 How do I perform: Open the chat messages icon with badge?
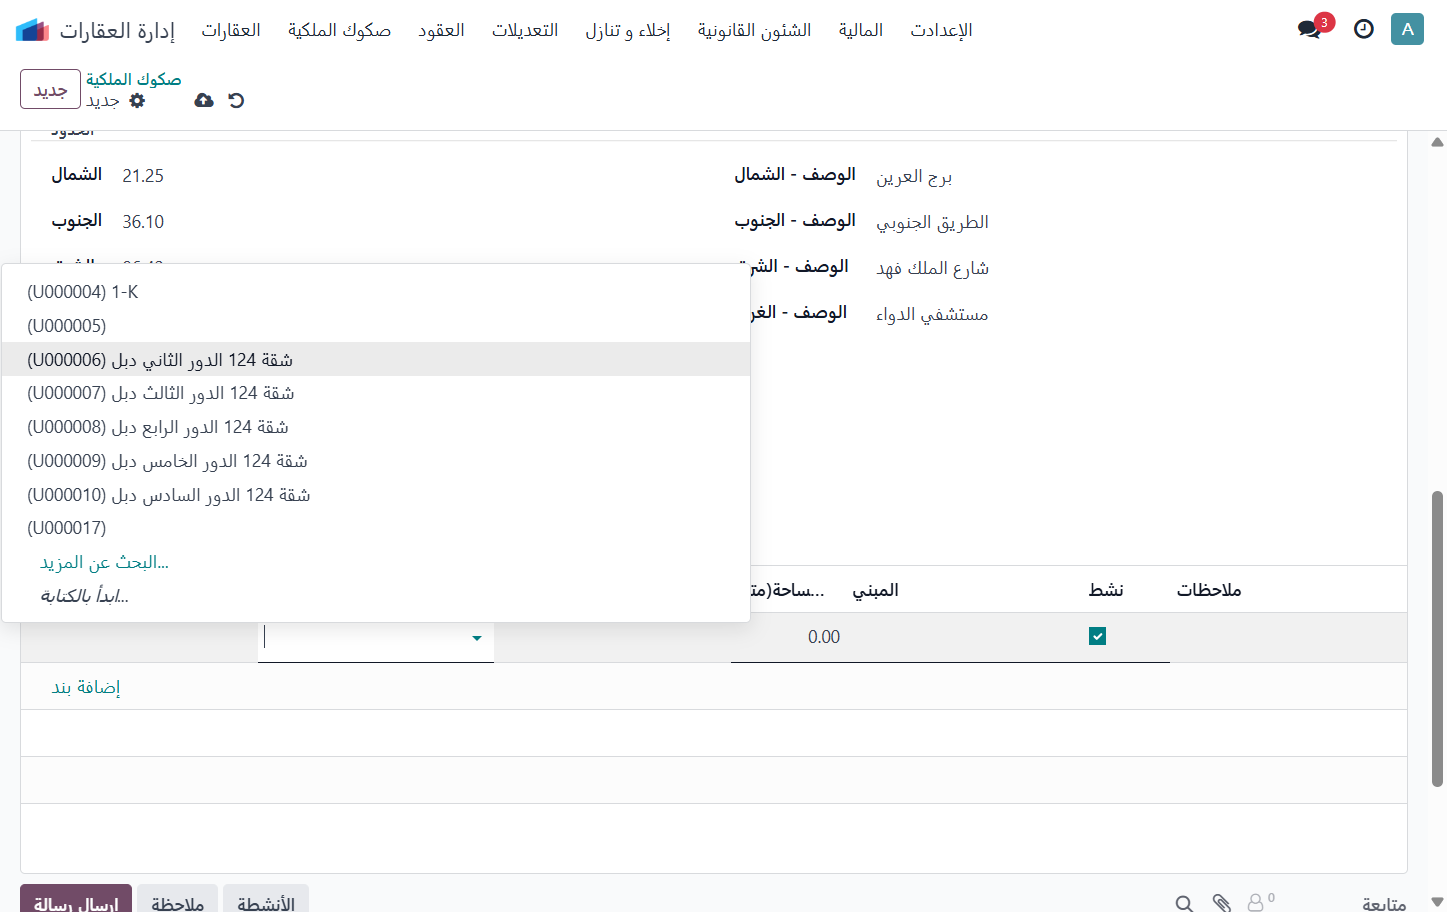[1310, 29]
